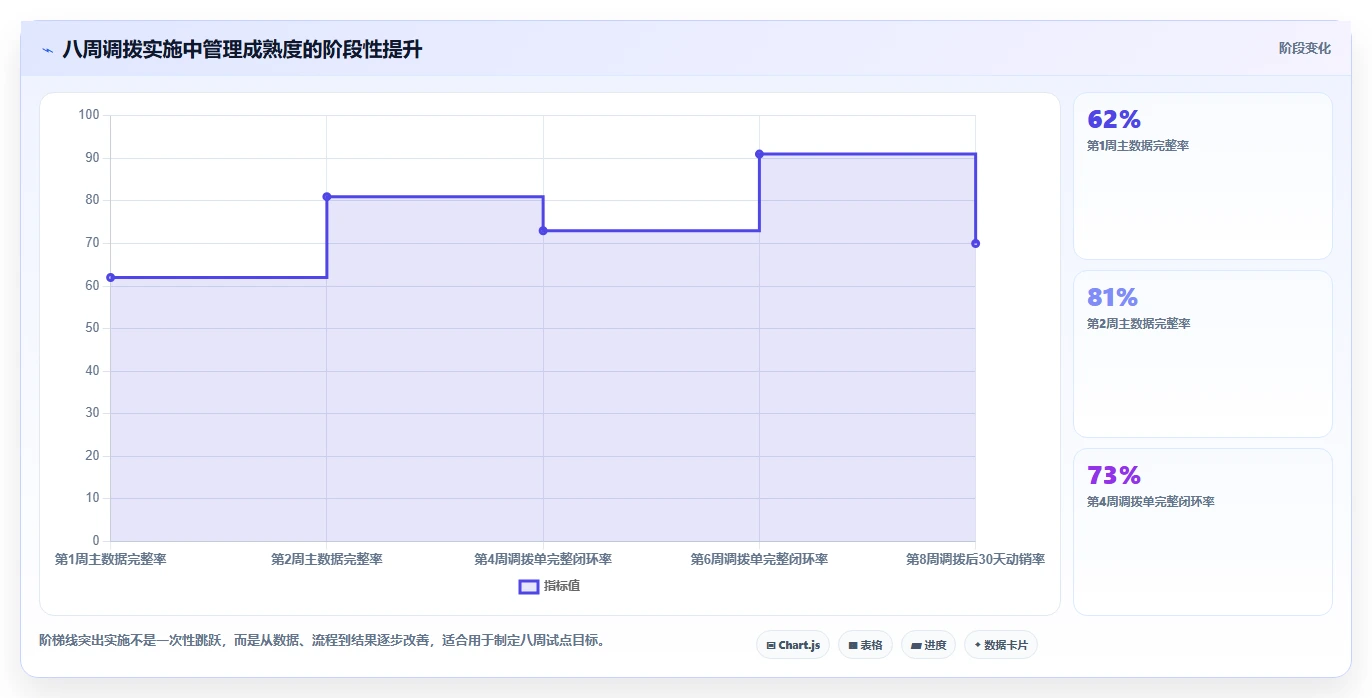1372x698 pixels.
Task: Click the footer note starting with 阶梯线突出实施
Action: tap(322, 640)
